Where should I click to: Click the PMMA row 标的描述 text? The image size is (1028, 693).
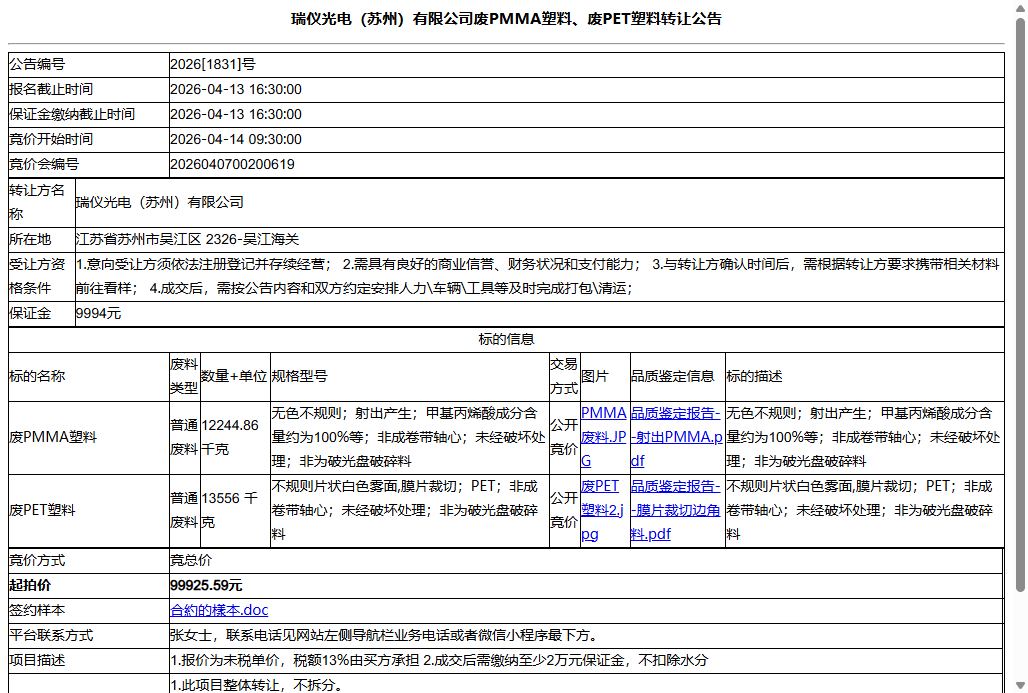click(x=863, y=437)
